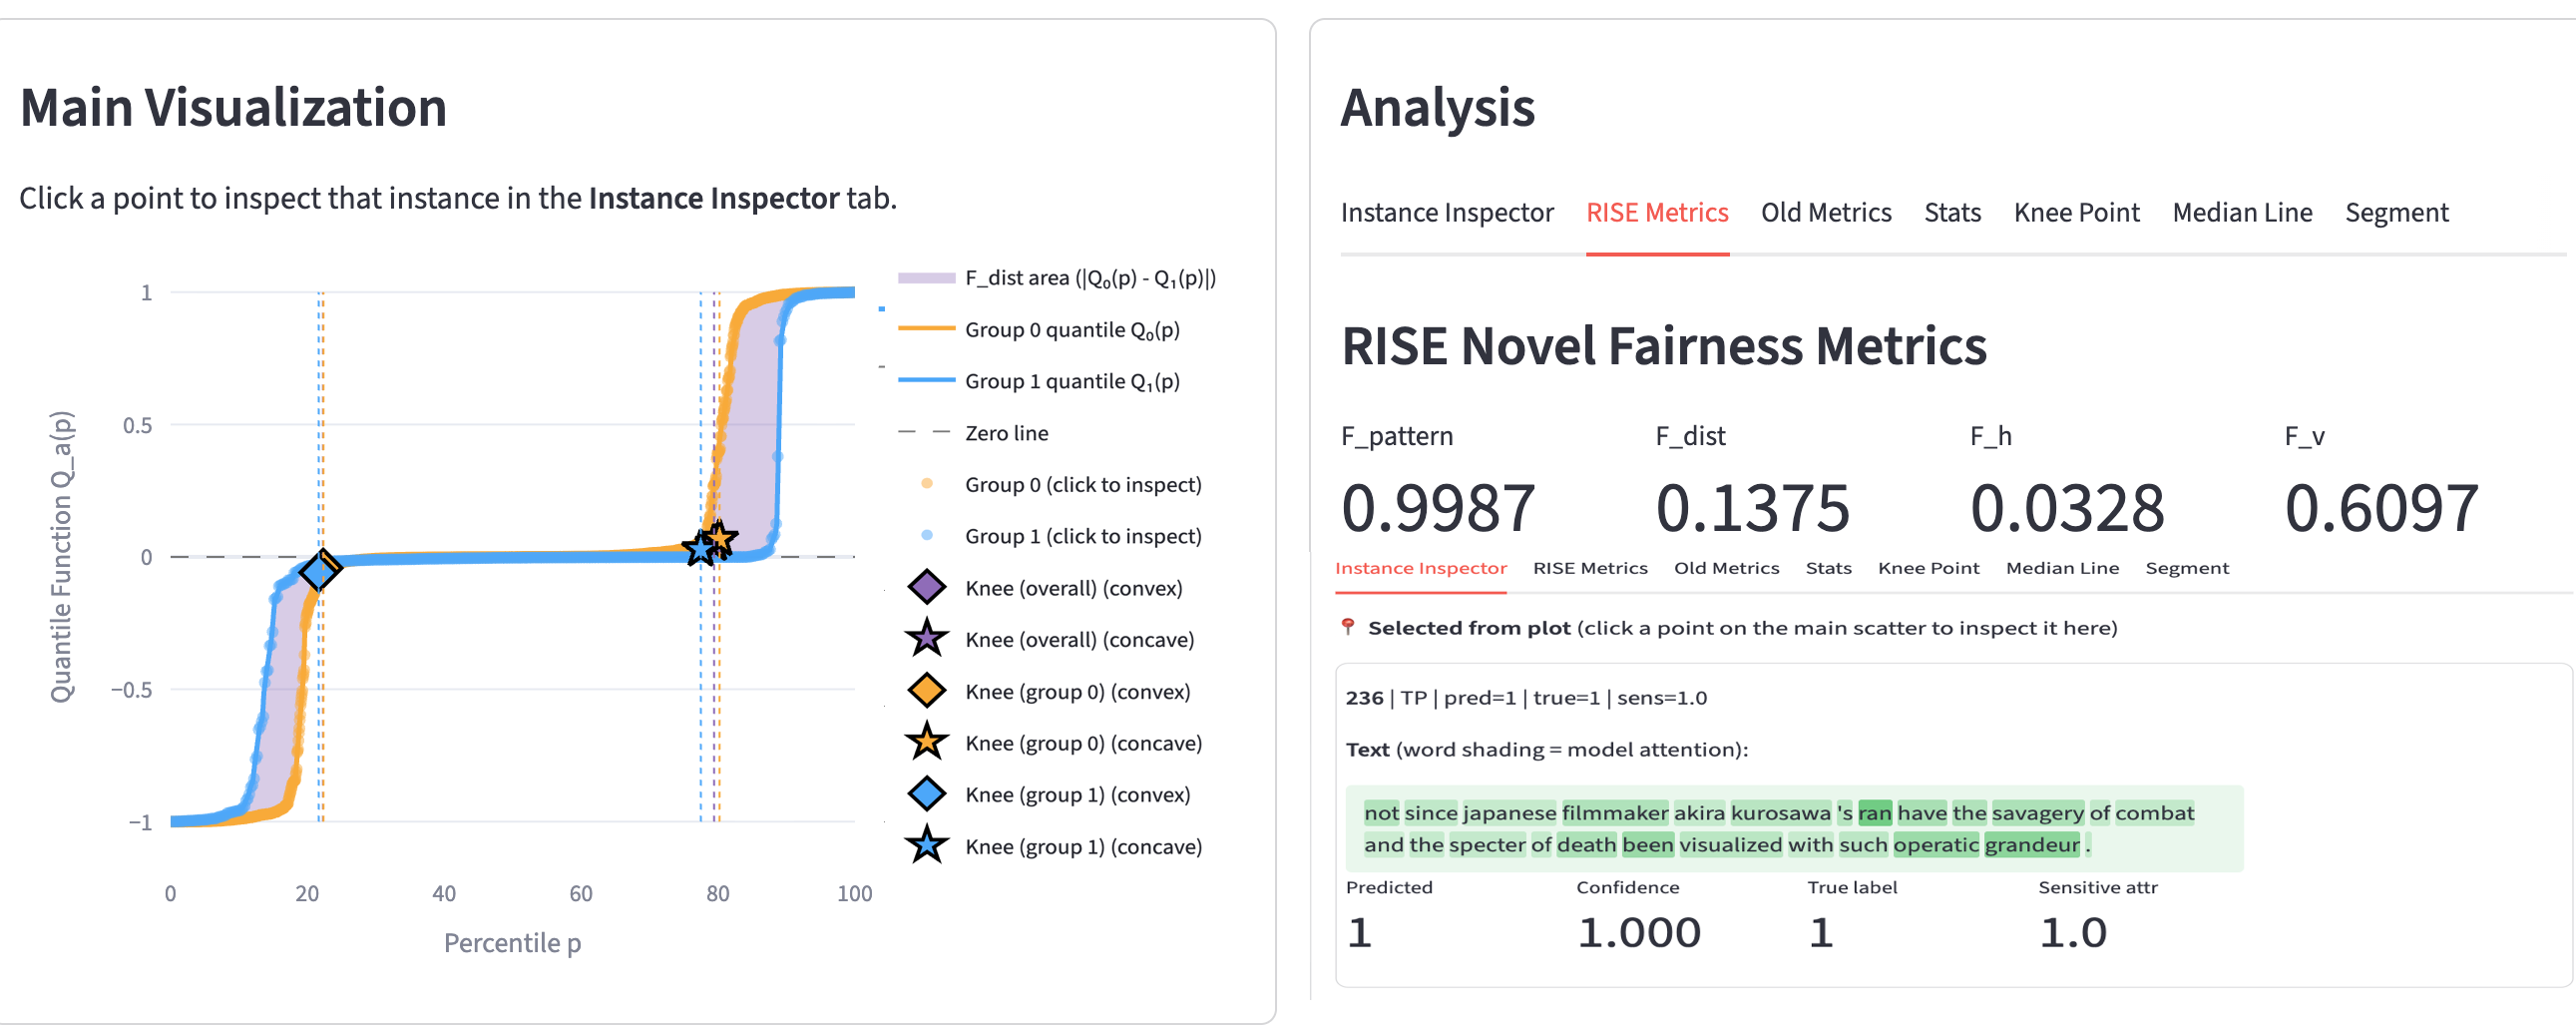Click the blue diamond knee marker on plot

[x=319, y=571]
